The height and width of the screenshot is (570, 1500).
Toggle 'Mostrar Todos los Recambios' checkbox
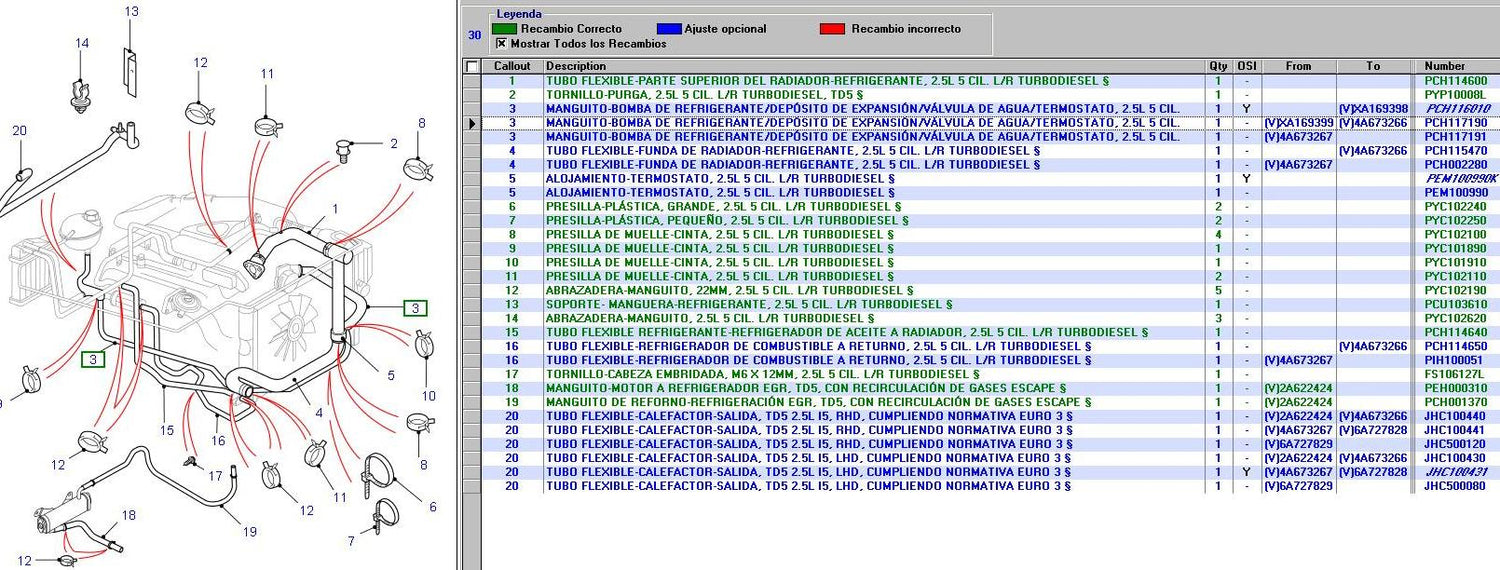(501, 44)
